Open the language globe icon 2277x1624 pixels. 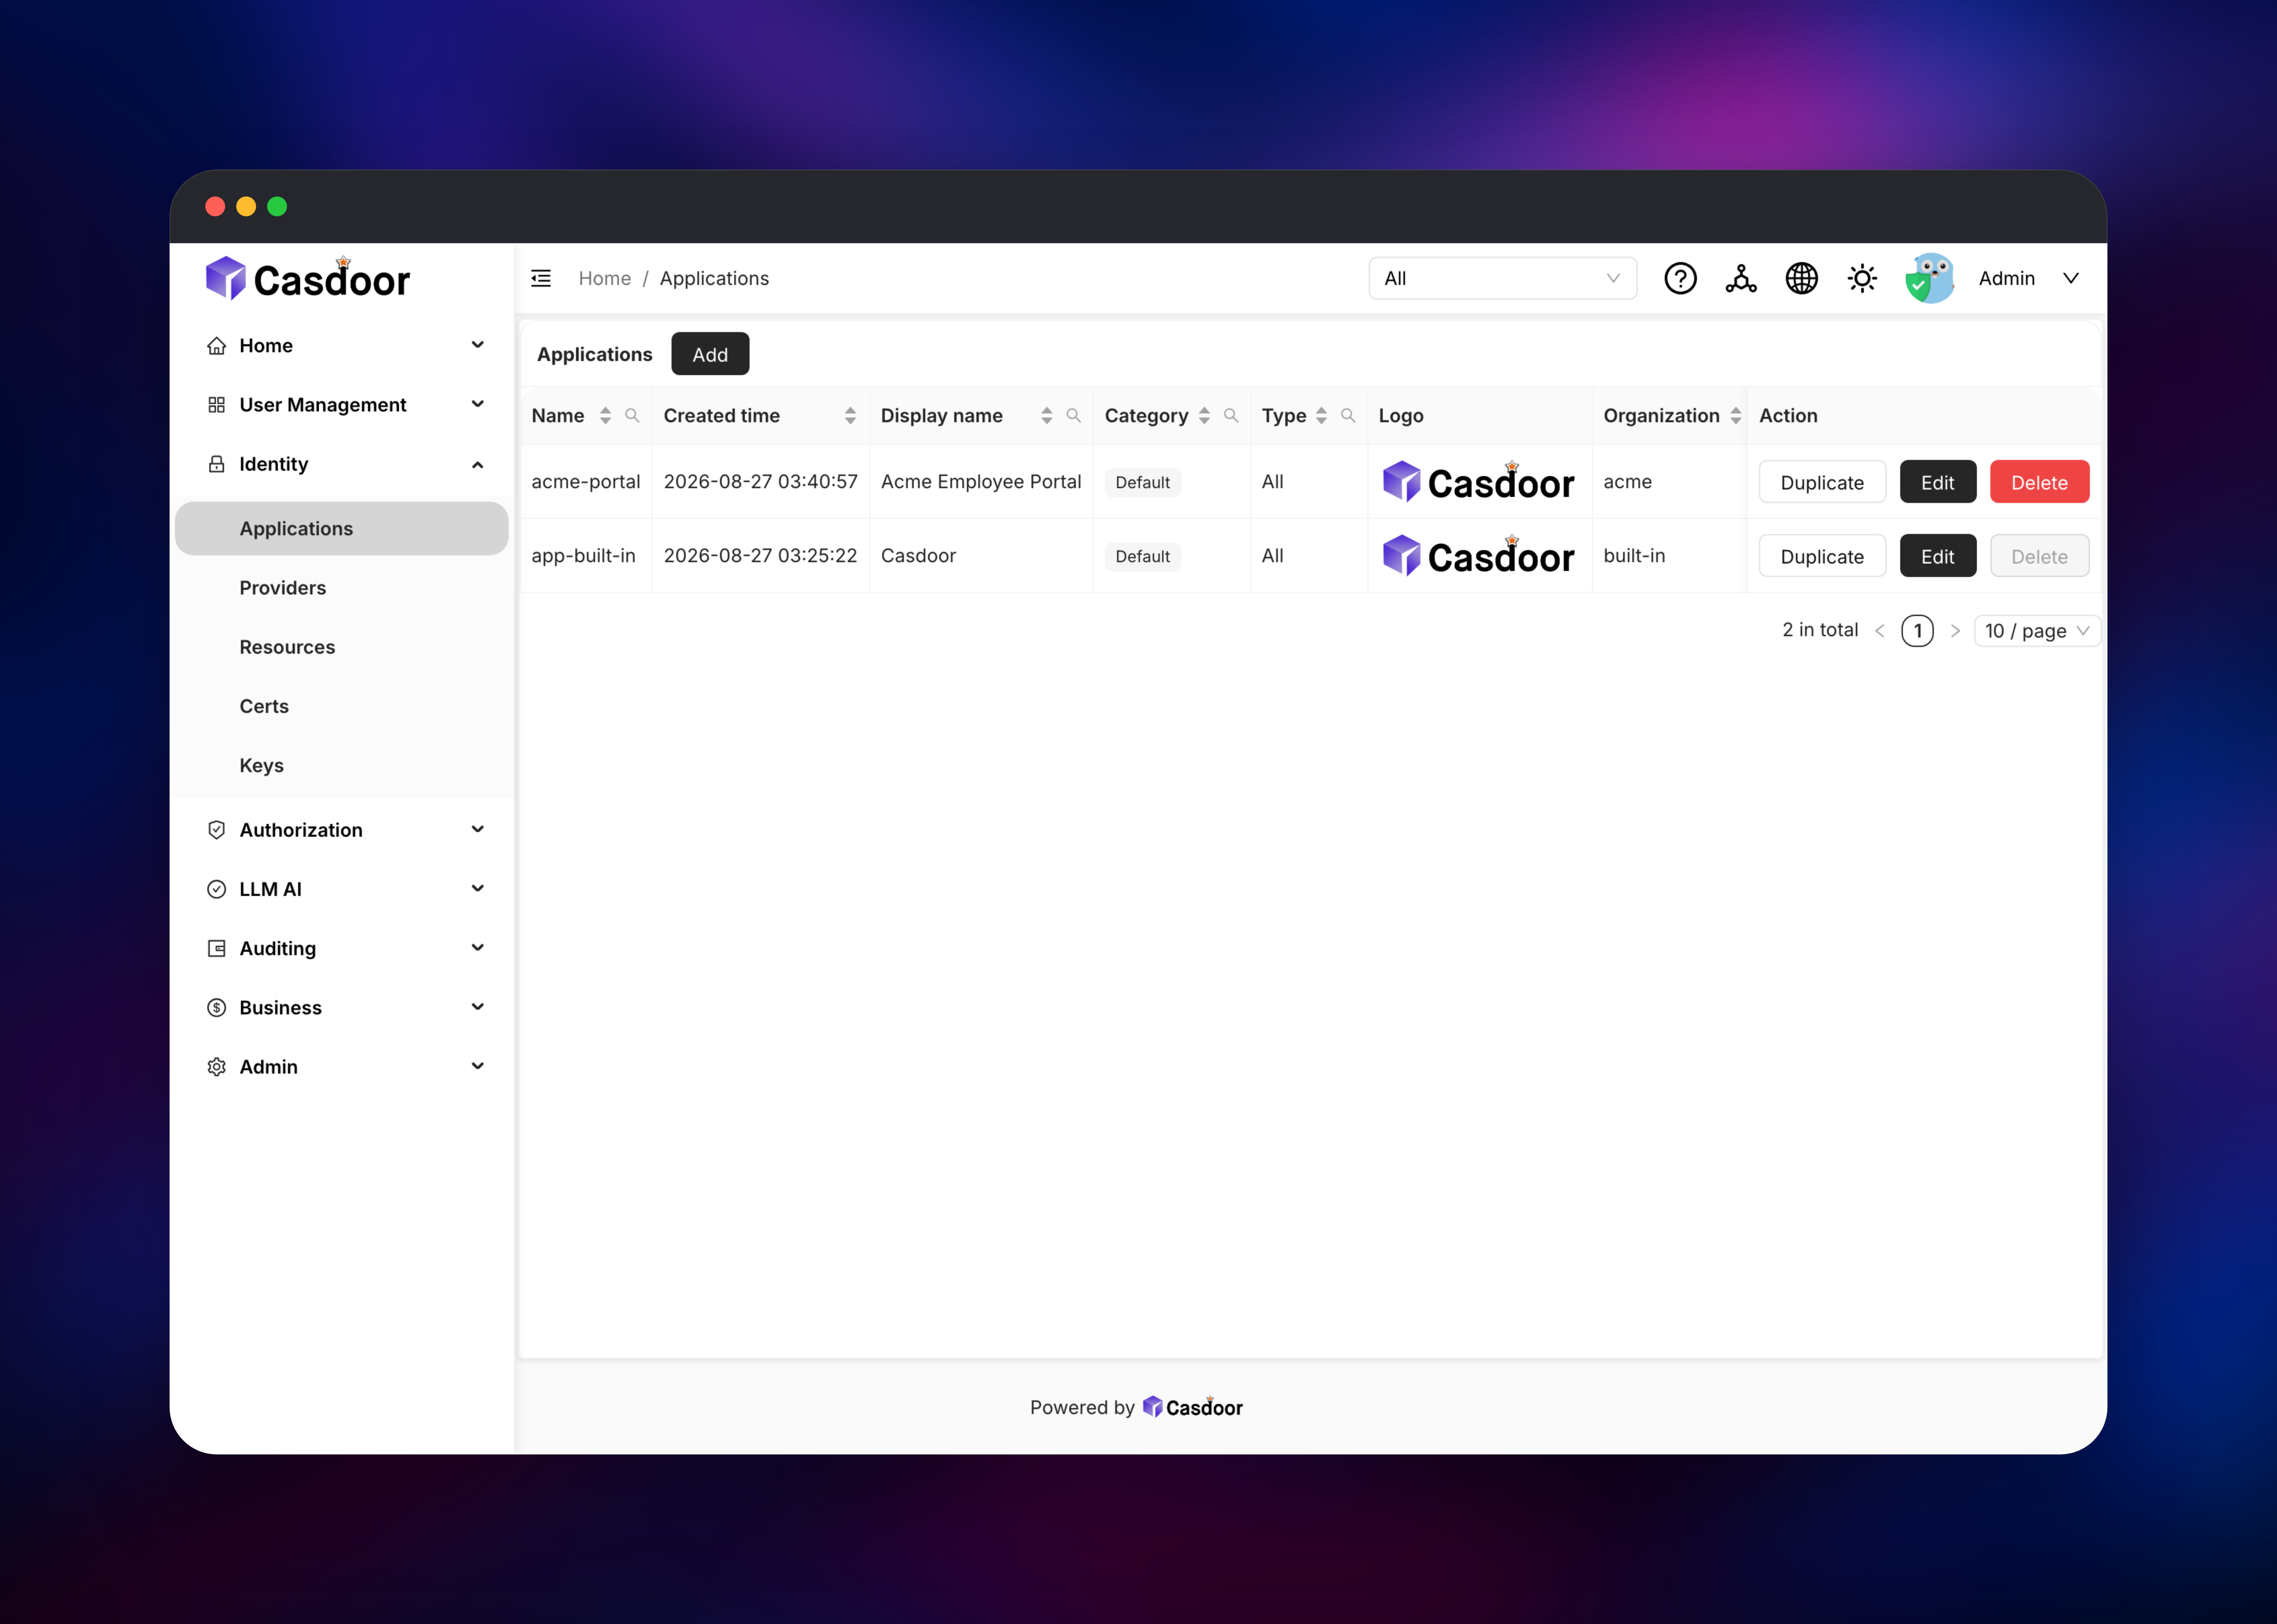(1802, 278)
